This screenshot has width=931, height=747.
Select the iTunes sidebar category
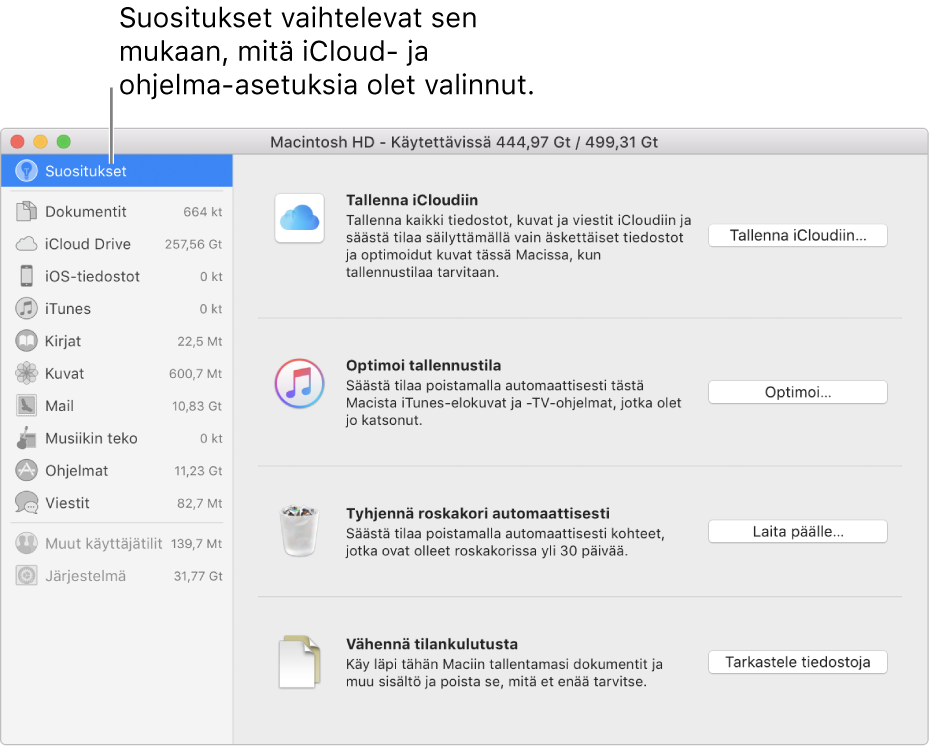point(117,309)
